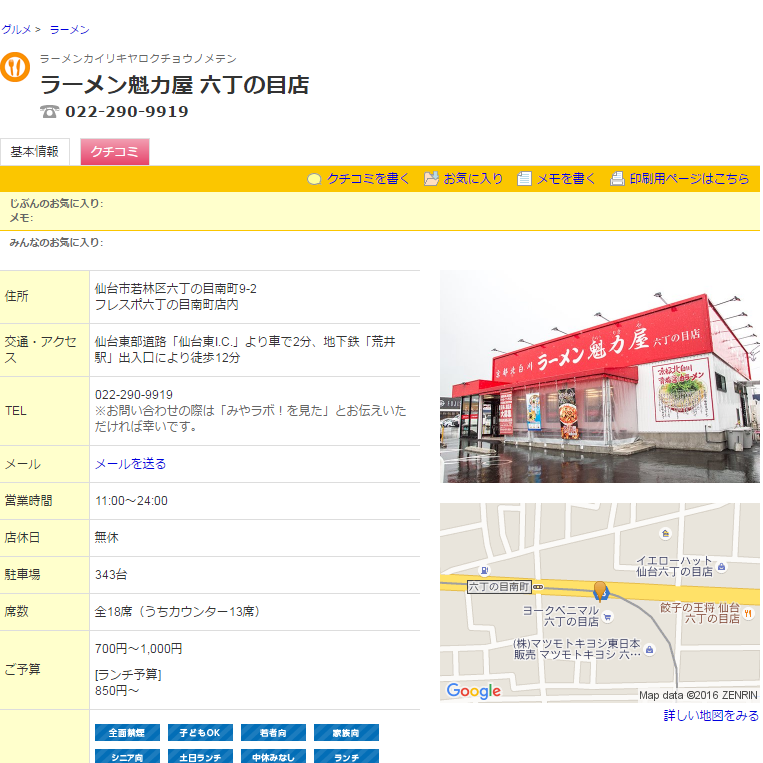Viewport: 763px width, 763px height.
Task: Click the notepad icon for メモを書く
Action: (524, 179)
